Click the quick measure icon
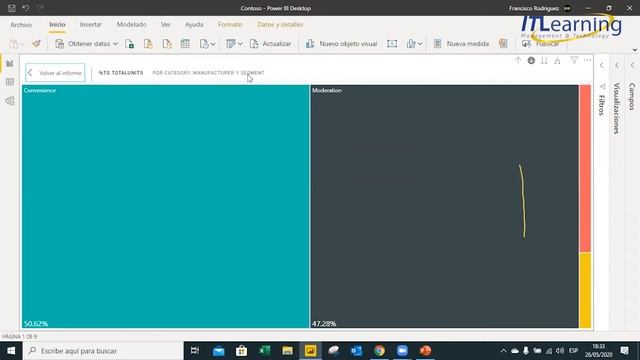 tap(503, 44)
